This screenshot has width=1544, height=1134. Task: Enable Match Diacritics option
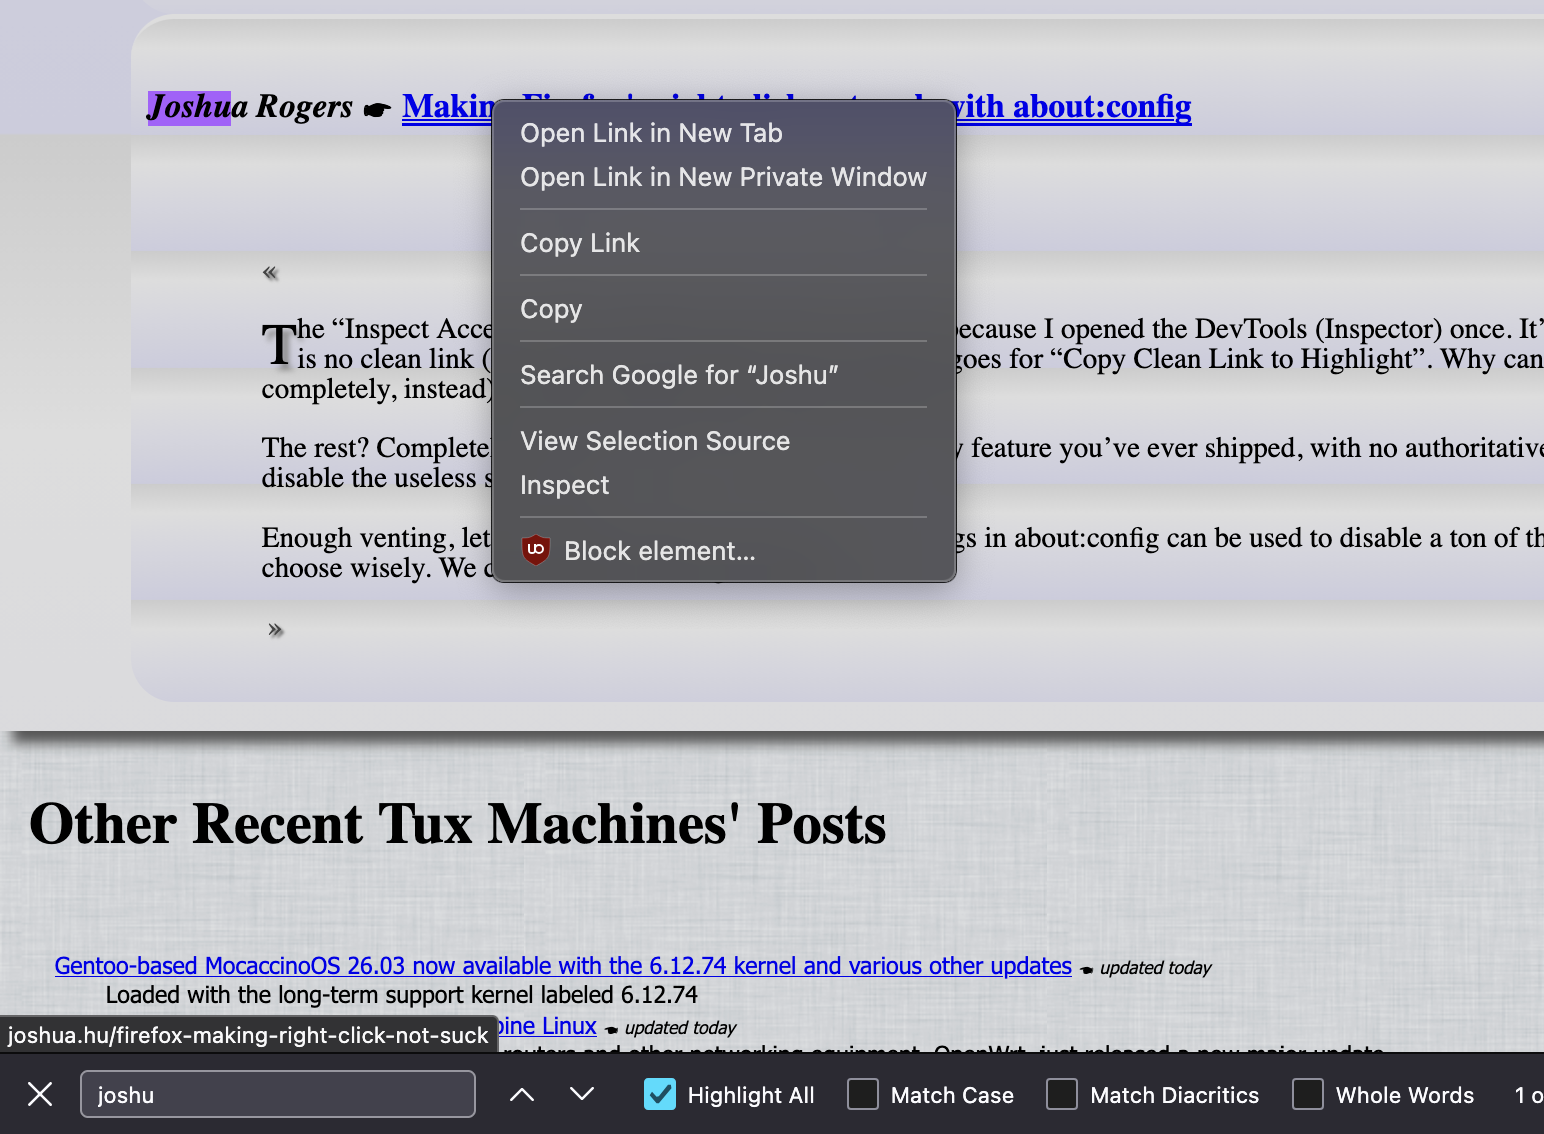(1062, 1094)
